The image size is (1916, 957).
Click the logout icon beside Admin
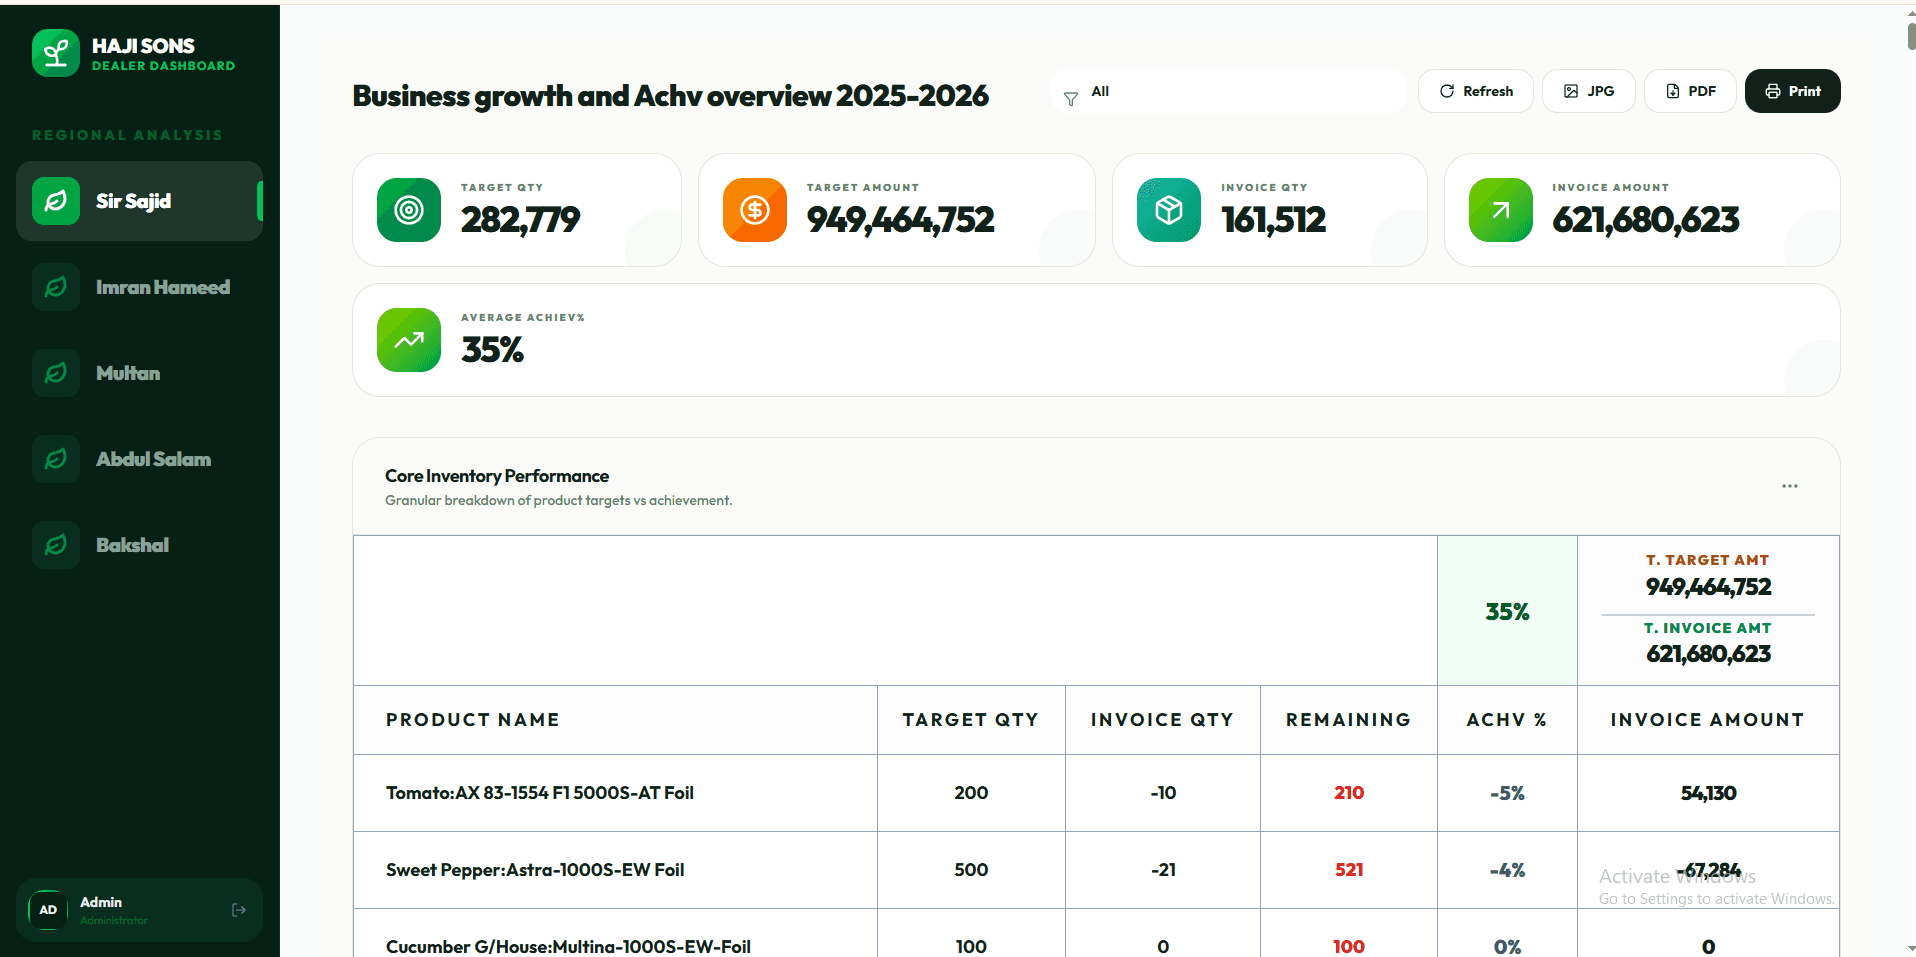click(239, 909)
